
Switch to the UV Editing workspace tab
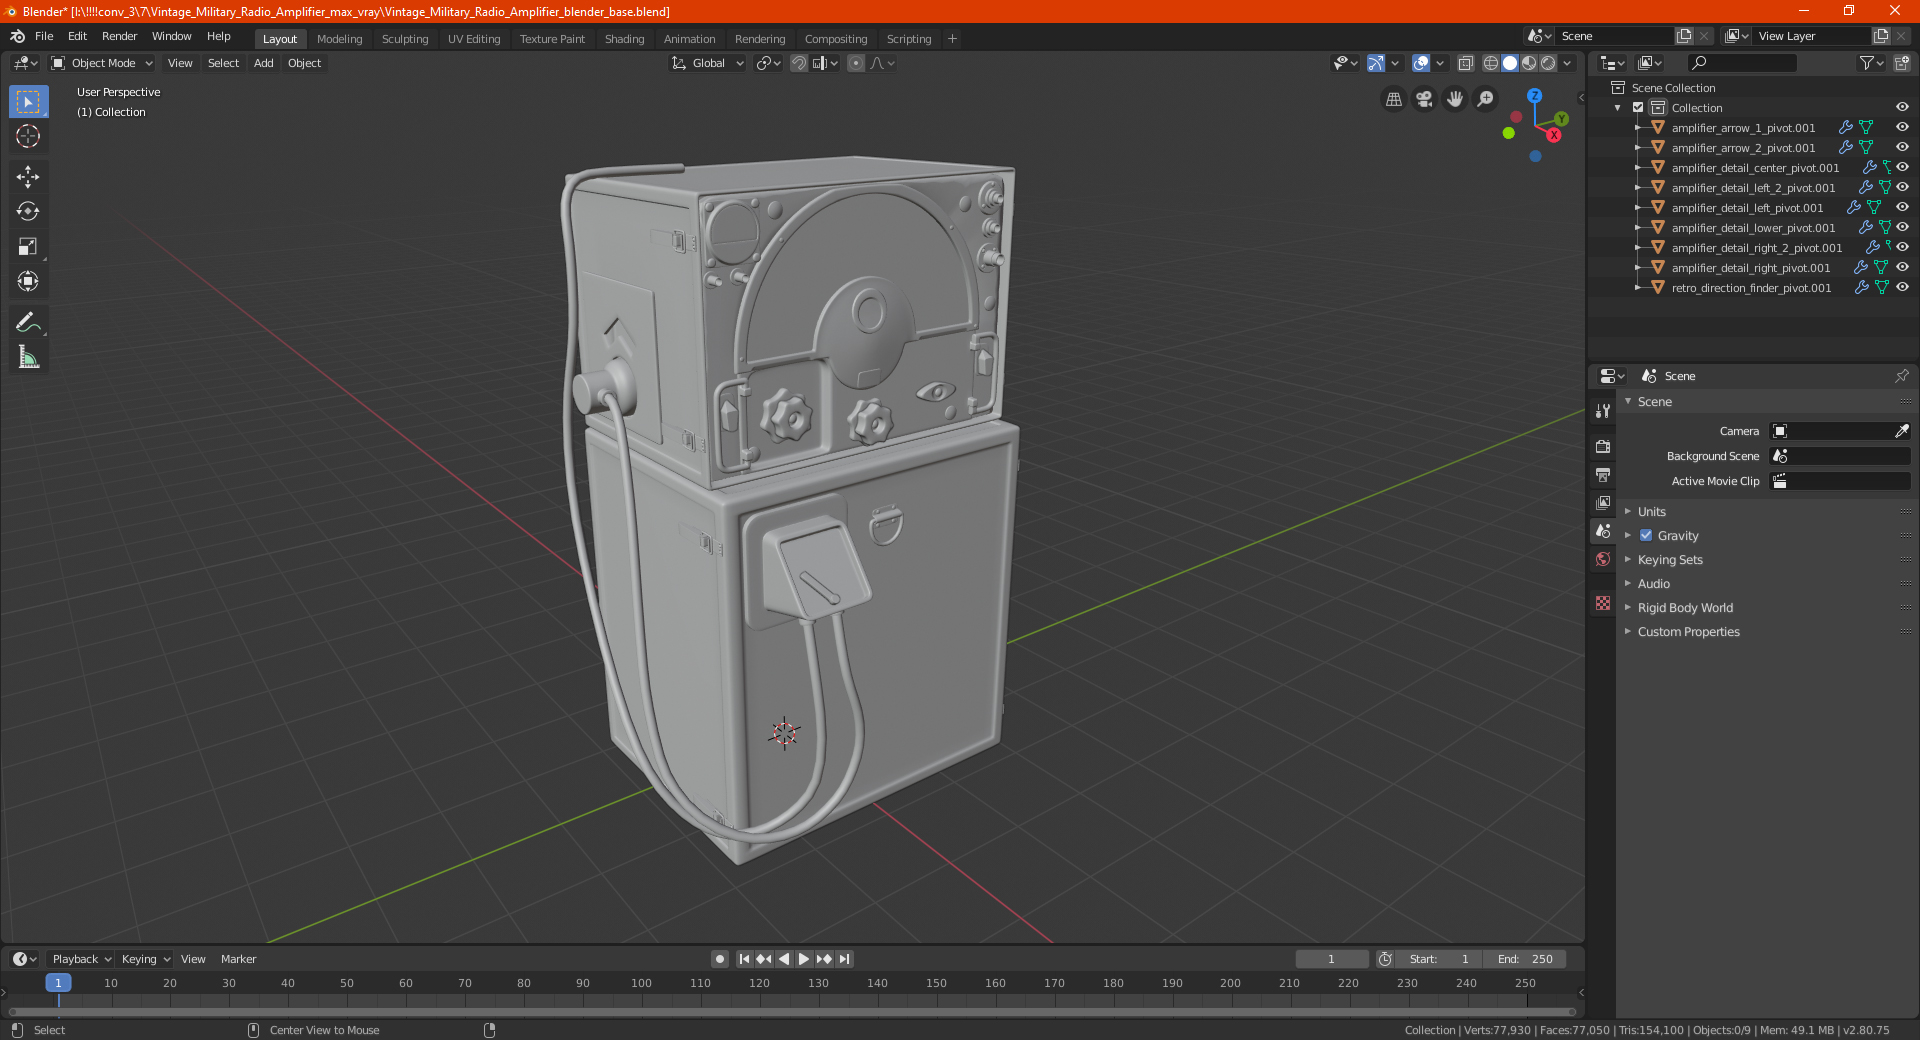(x=474, y=39)
